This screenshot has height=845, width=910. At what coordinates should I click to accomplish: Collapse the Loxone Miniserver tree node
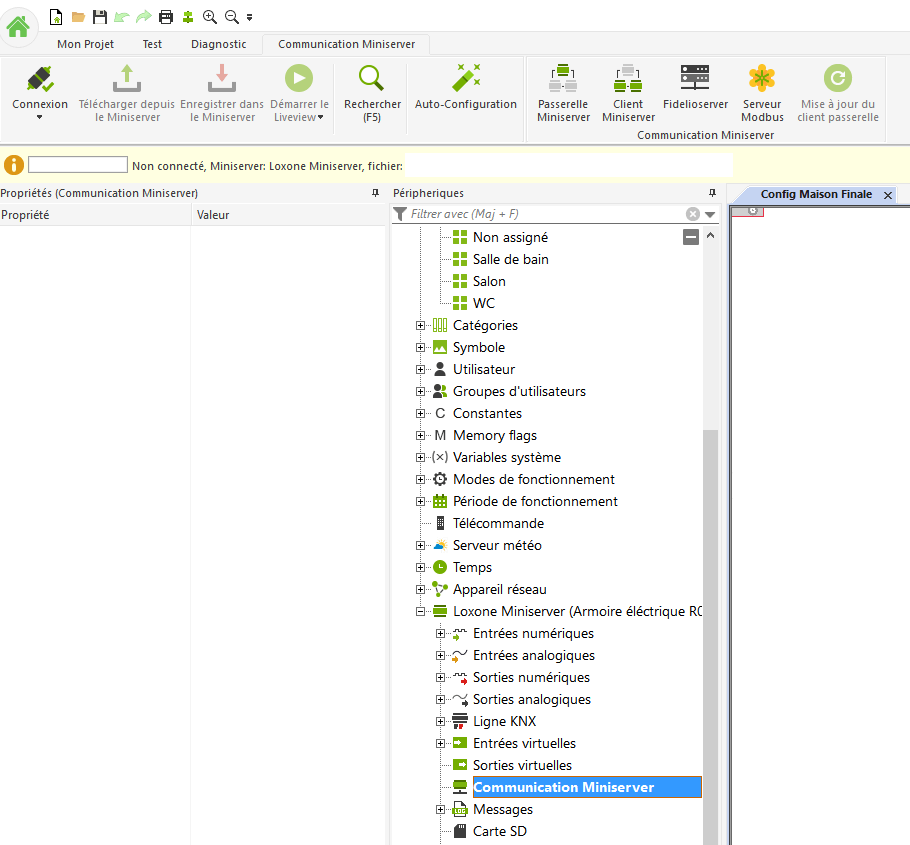420,611
